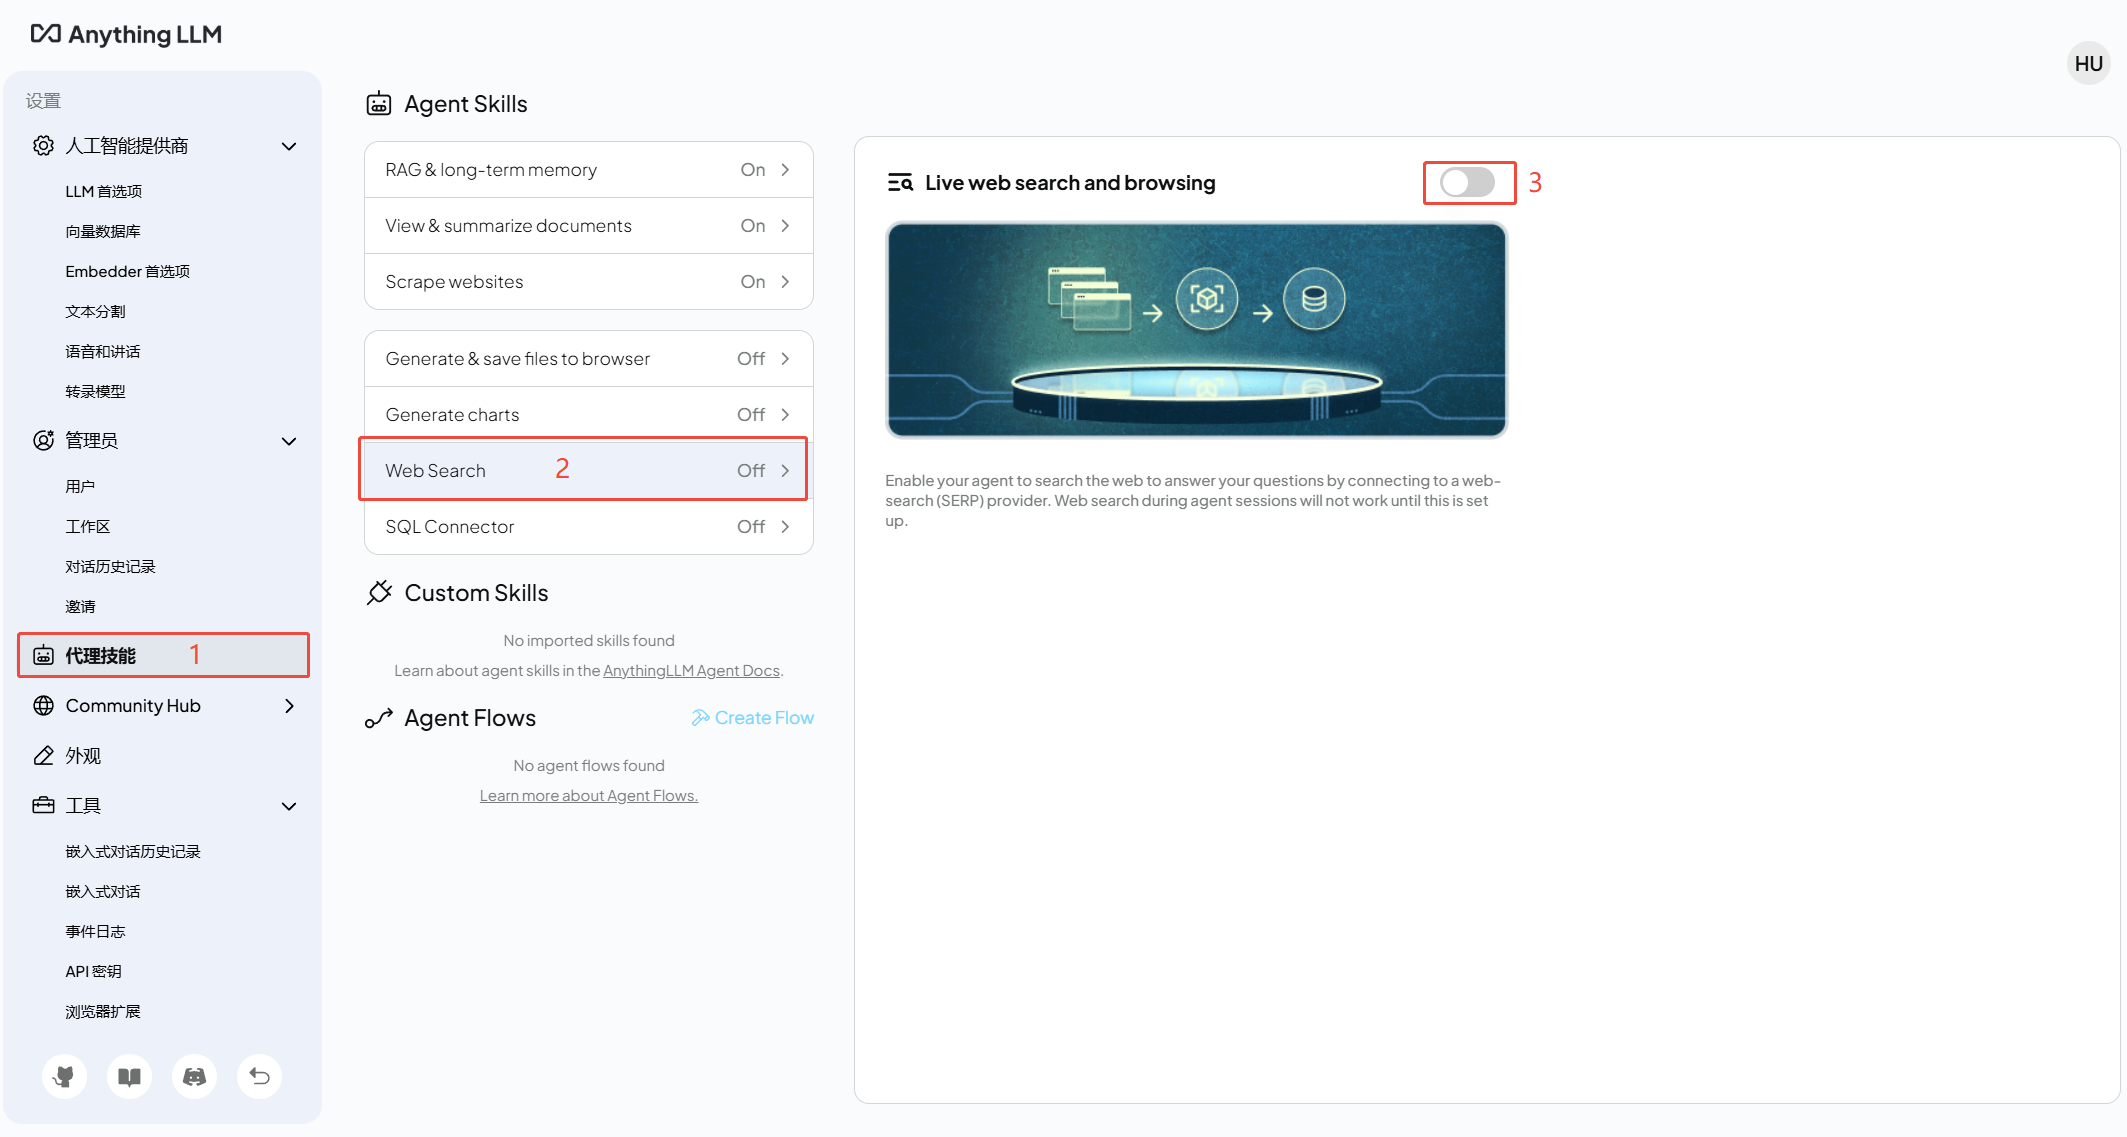Open 事件日志 page

(95, 931)
